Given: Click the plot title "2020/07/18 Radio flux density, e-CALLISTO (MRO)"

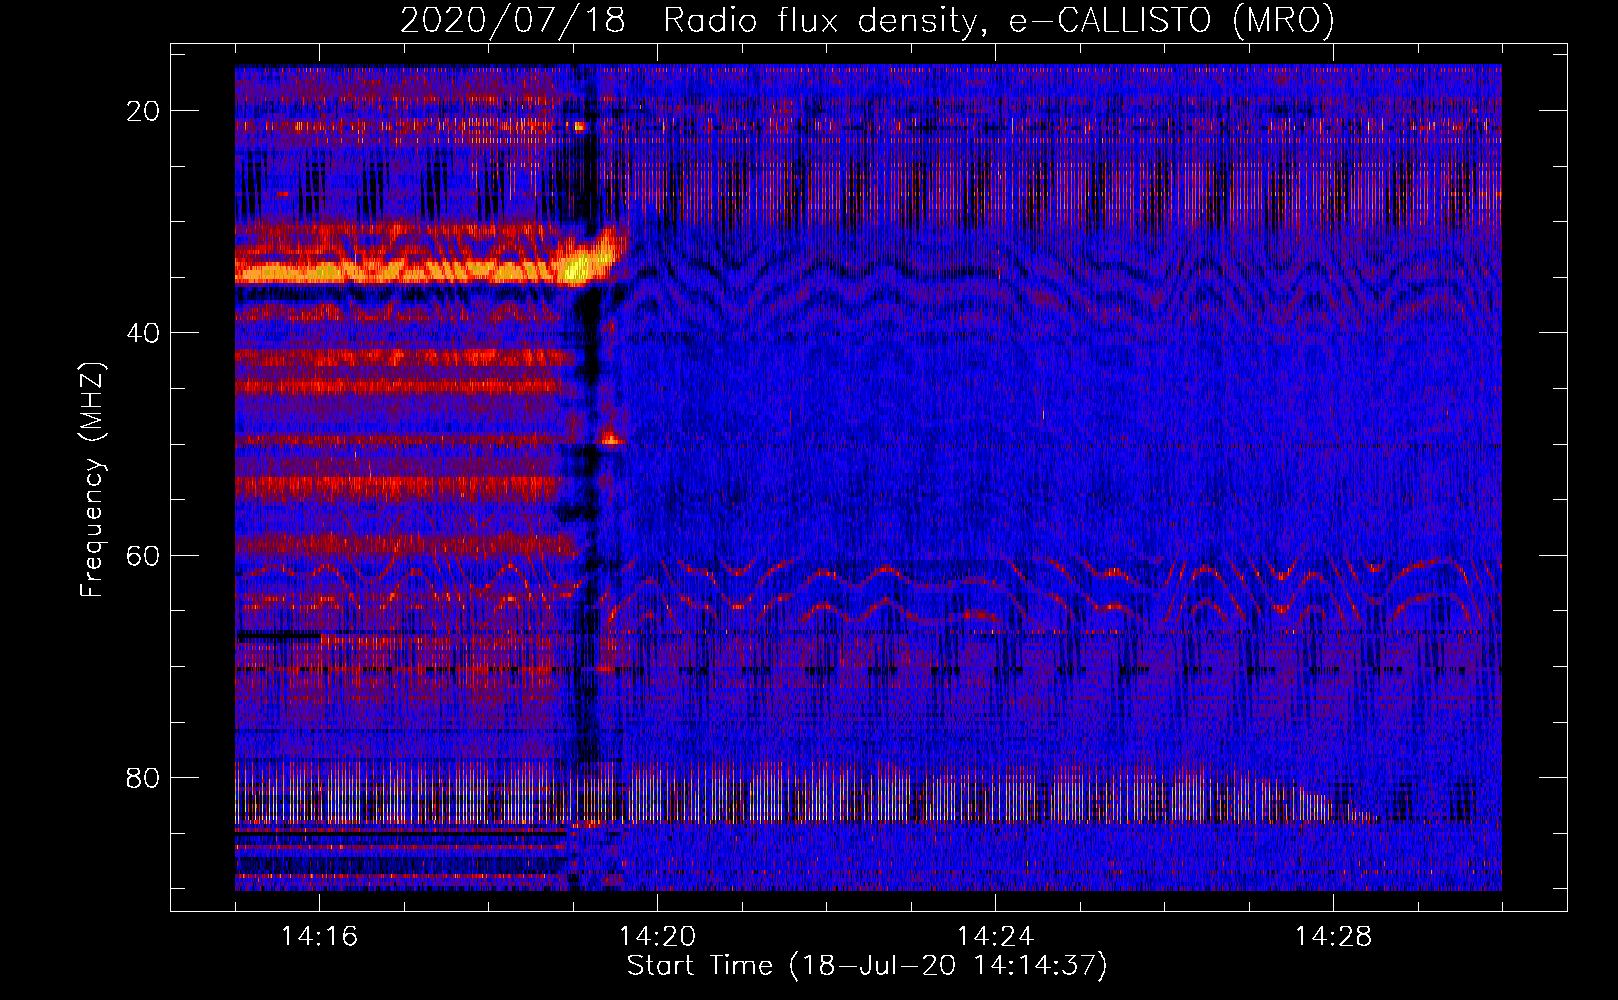Looking at the screenshot, I should click(867, 20).
